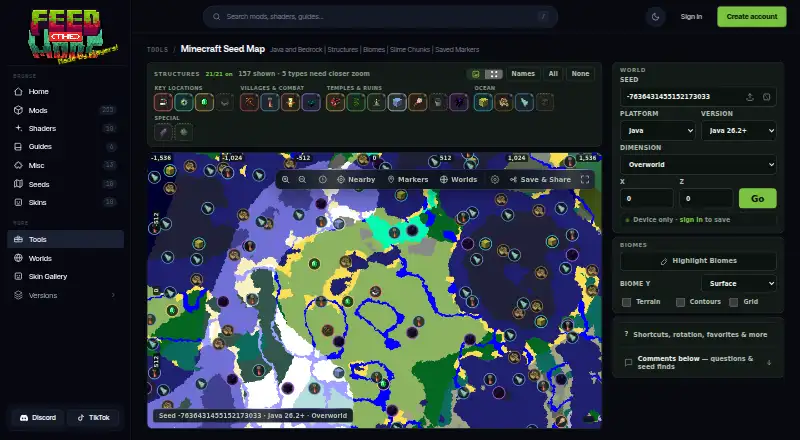Viewport: 800px width, 440px height.
Task: Enable the Contours checkbox
Action: coord(680,302)
